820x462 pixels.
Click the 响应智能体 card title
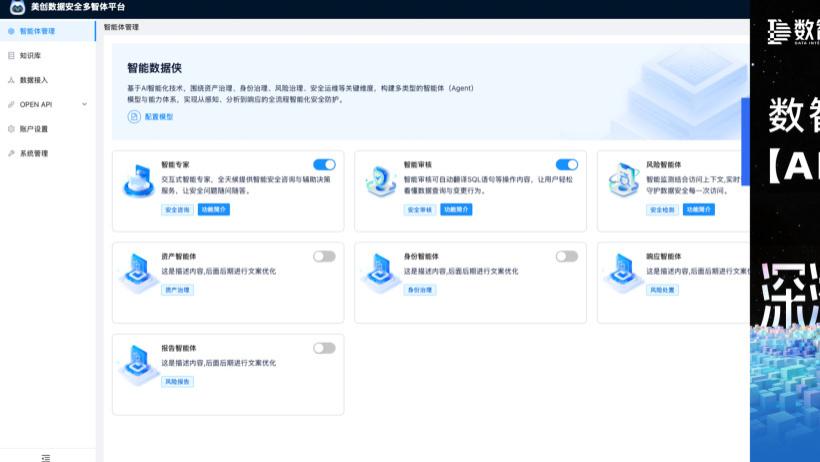(664, 256)
